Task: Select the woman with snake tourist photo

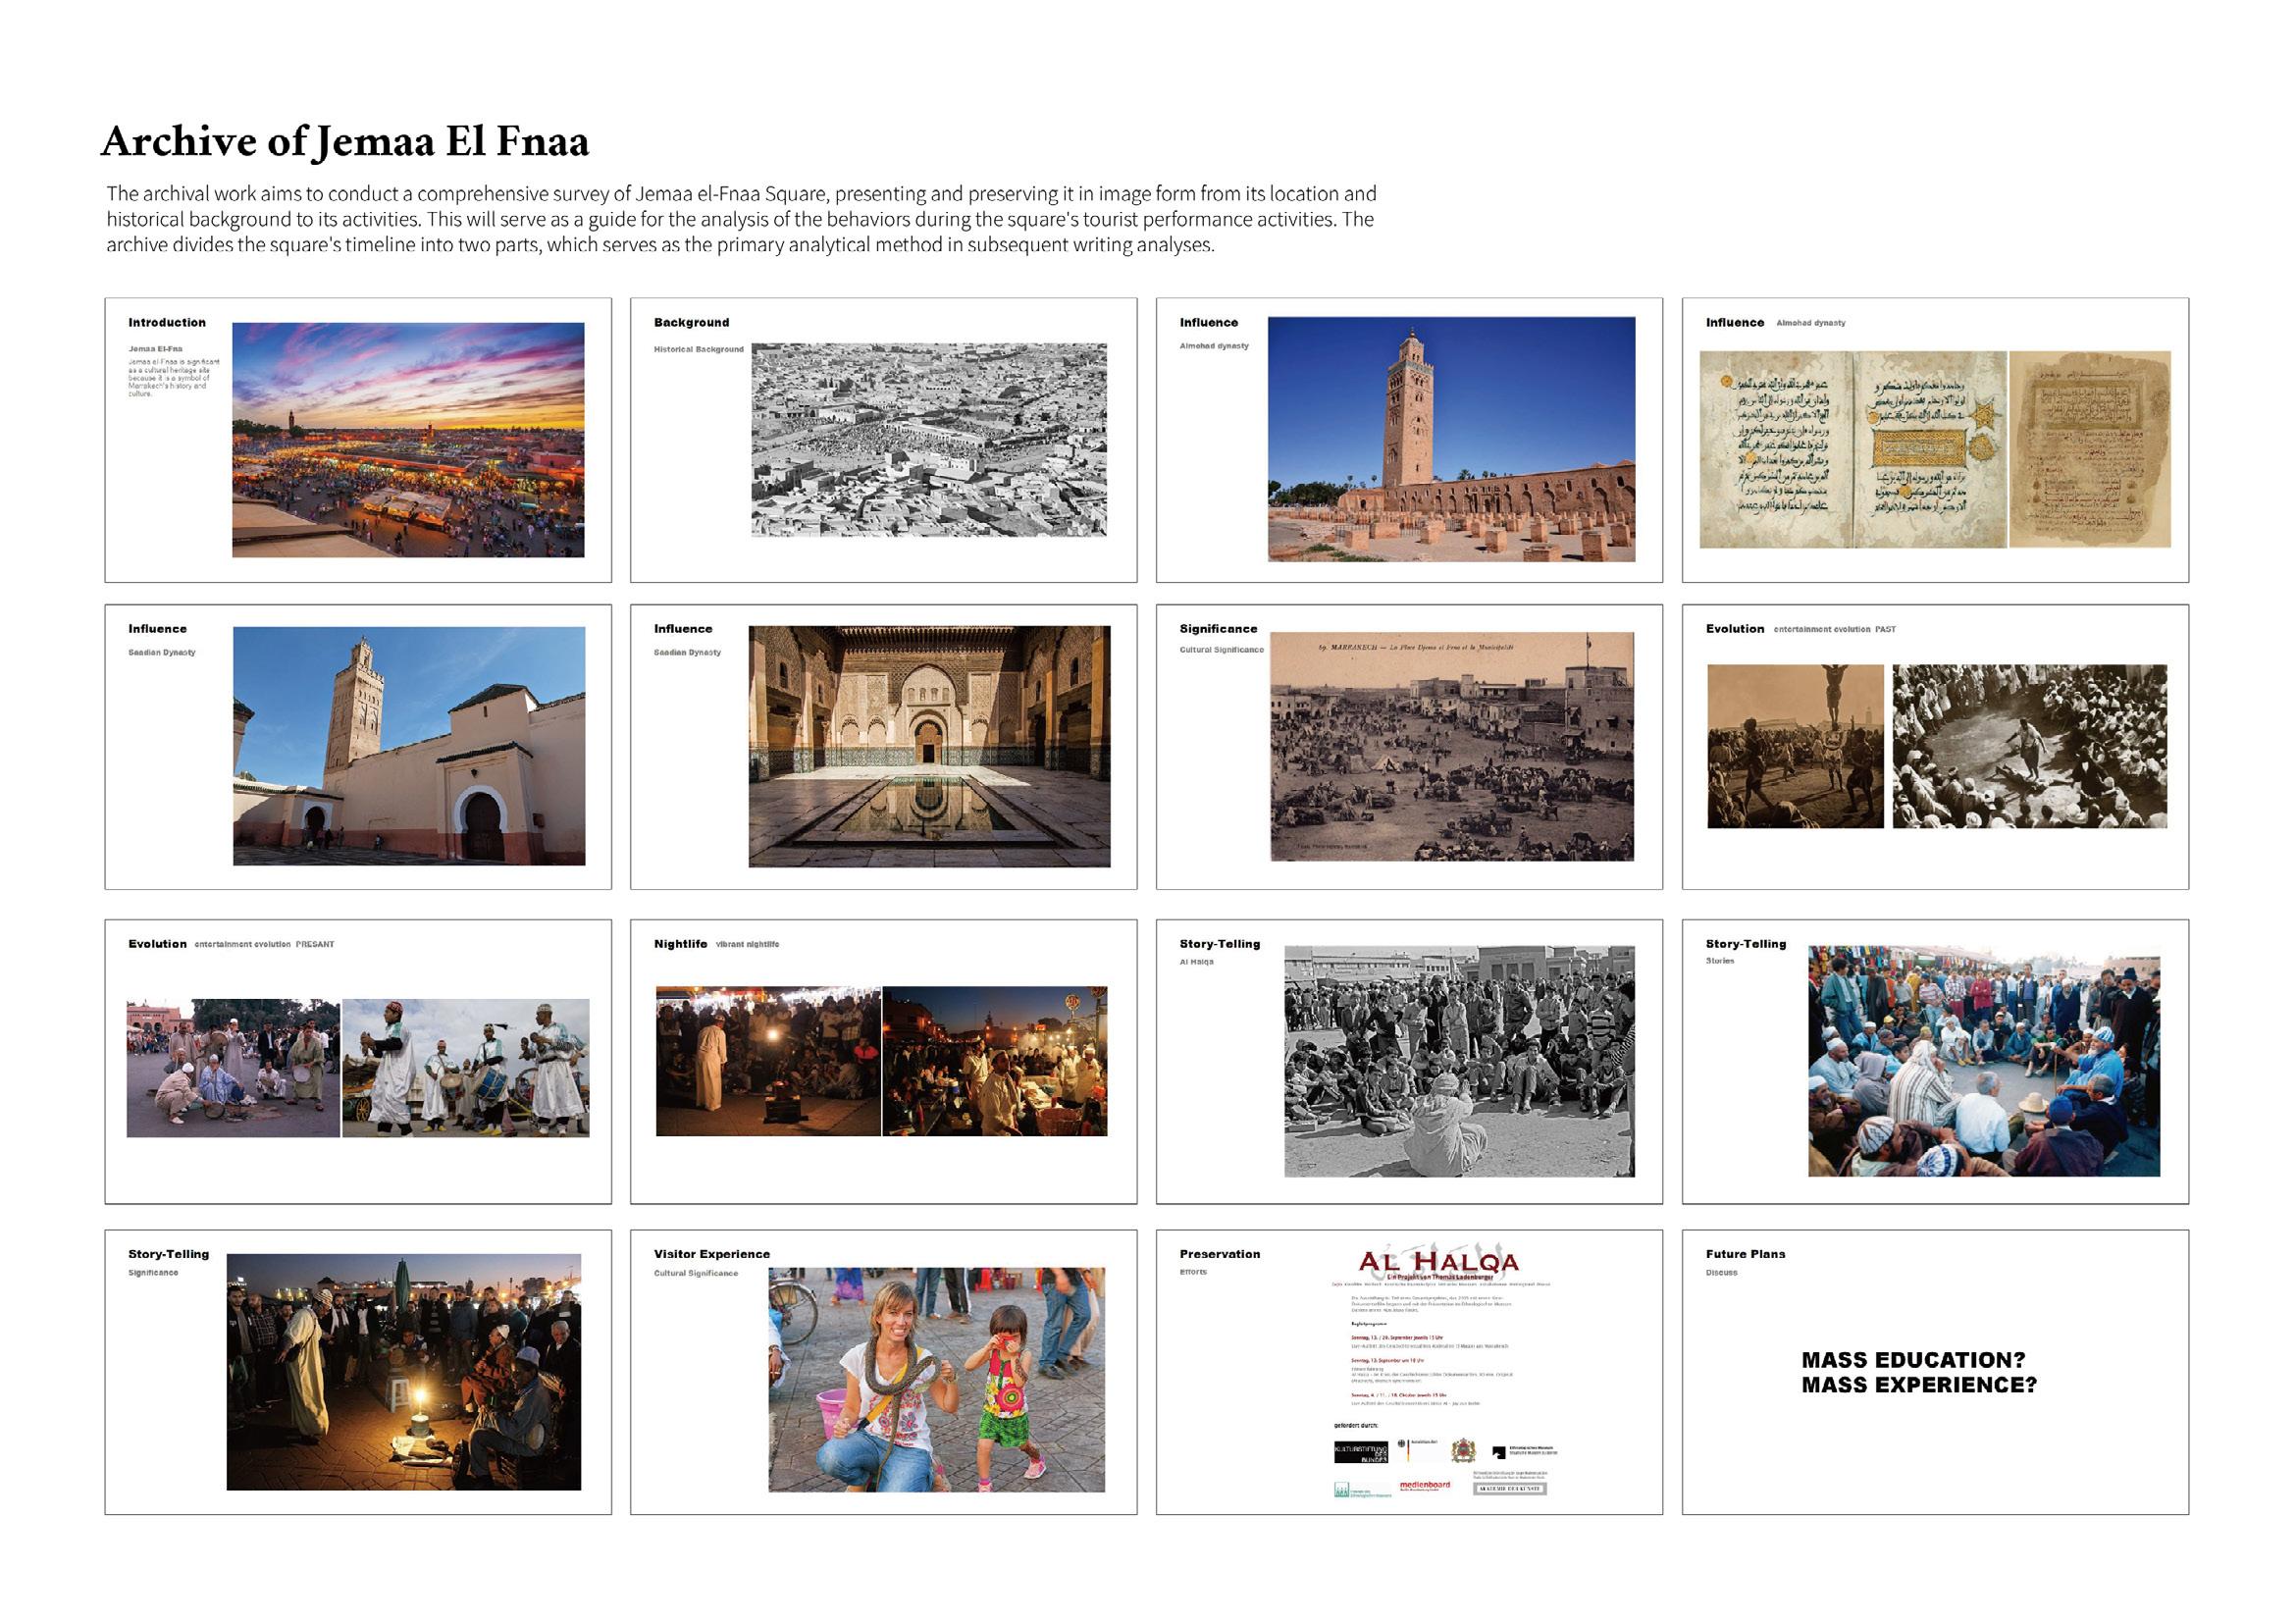Action: [936, 1380]
